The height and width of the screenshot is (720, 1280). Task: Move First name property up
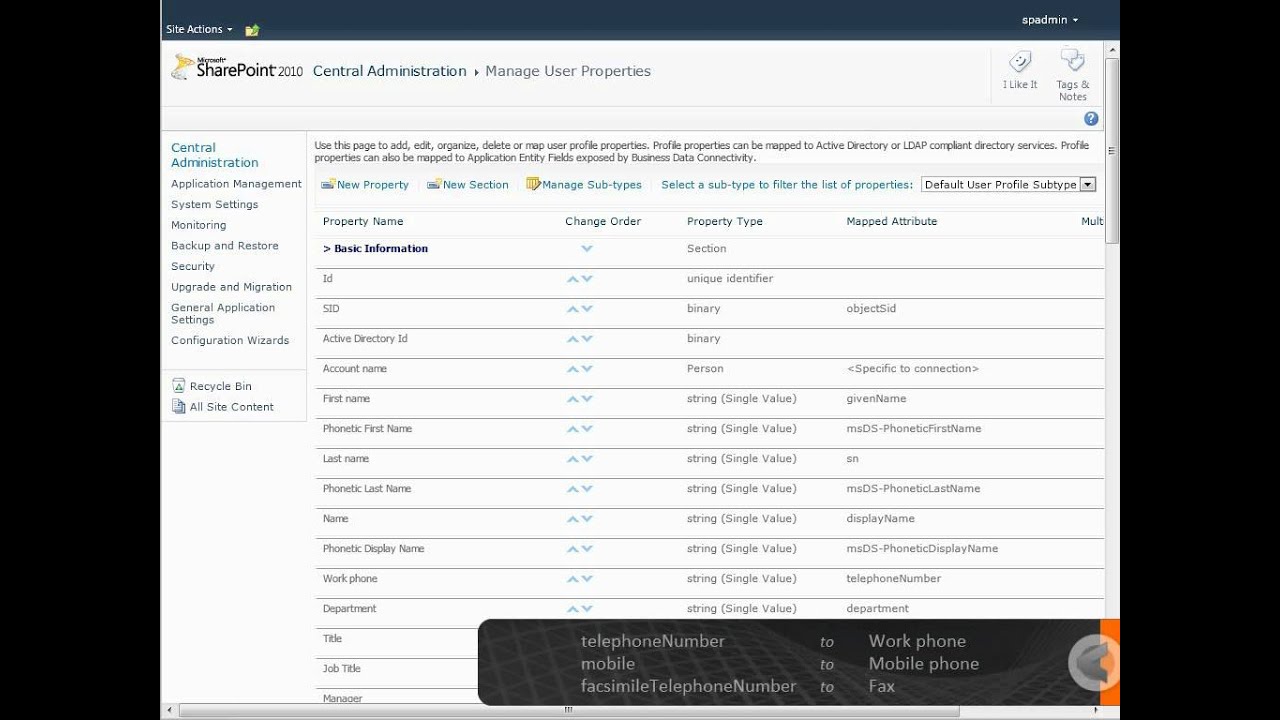tap(573, 399)
